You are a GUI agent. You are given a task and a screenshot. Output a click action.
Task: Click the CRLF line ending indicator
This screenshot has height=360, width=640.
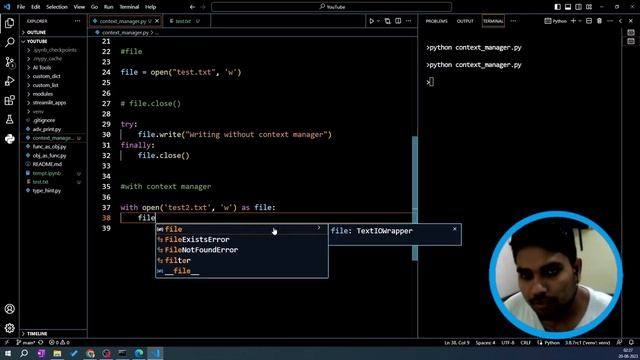pos(525,342)
